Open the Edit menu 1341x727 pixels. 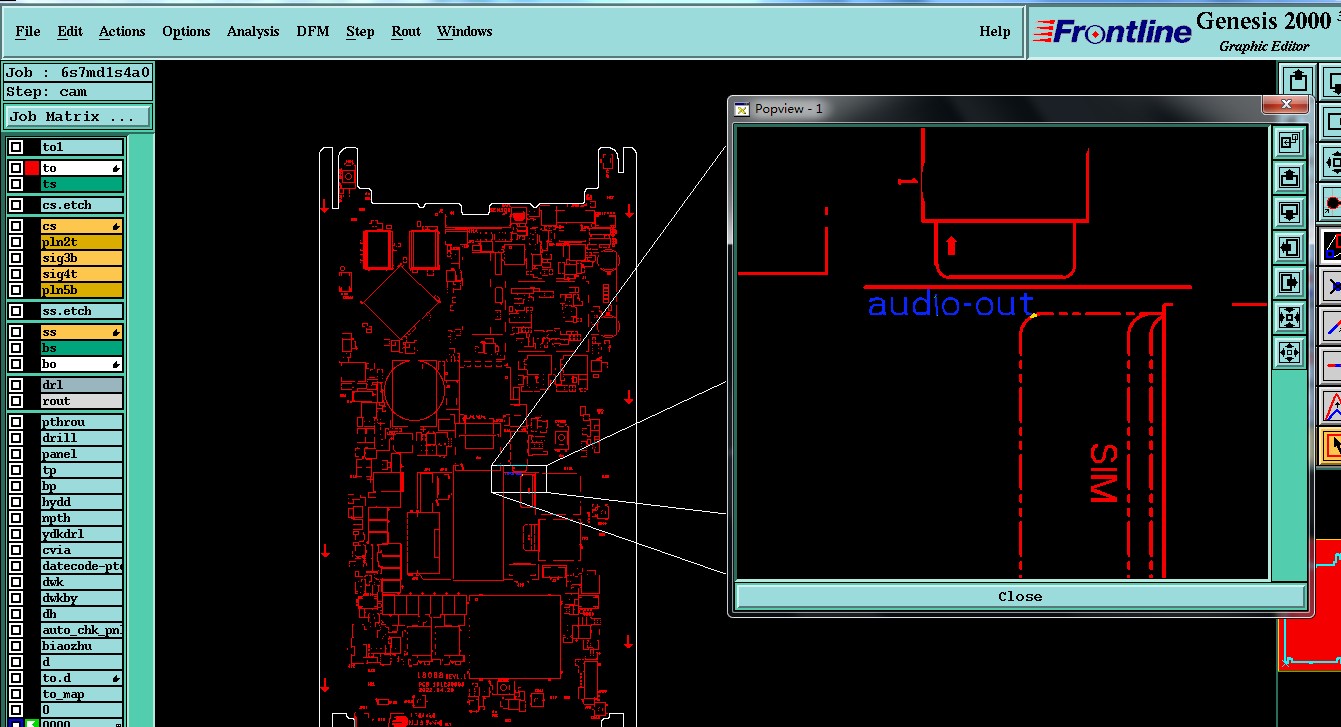tap(70, 31)
